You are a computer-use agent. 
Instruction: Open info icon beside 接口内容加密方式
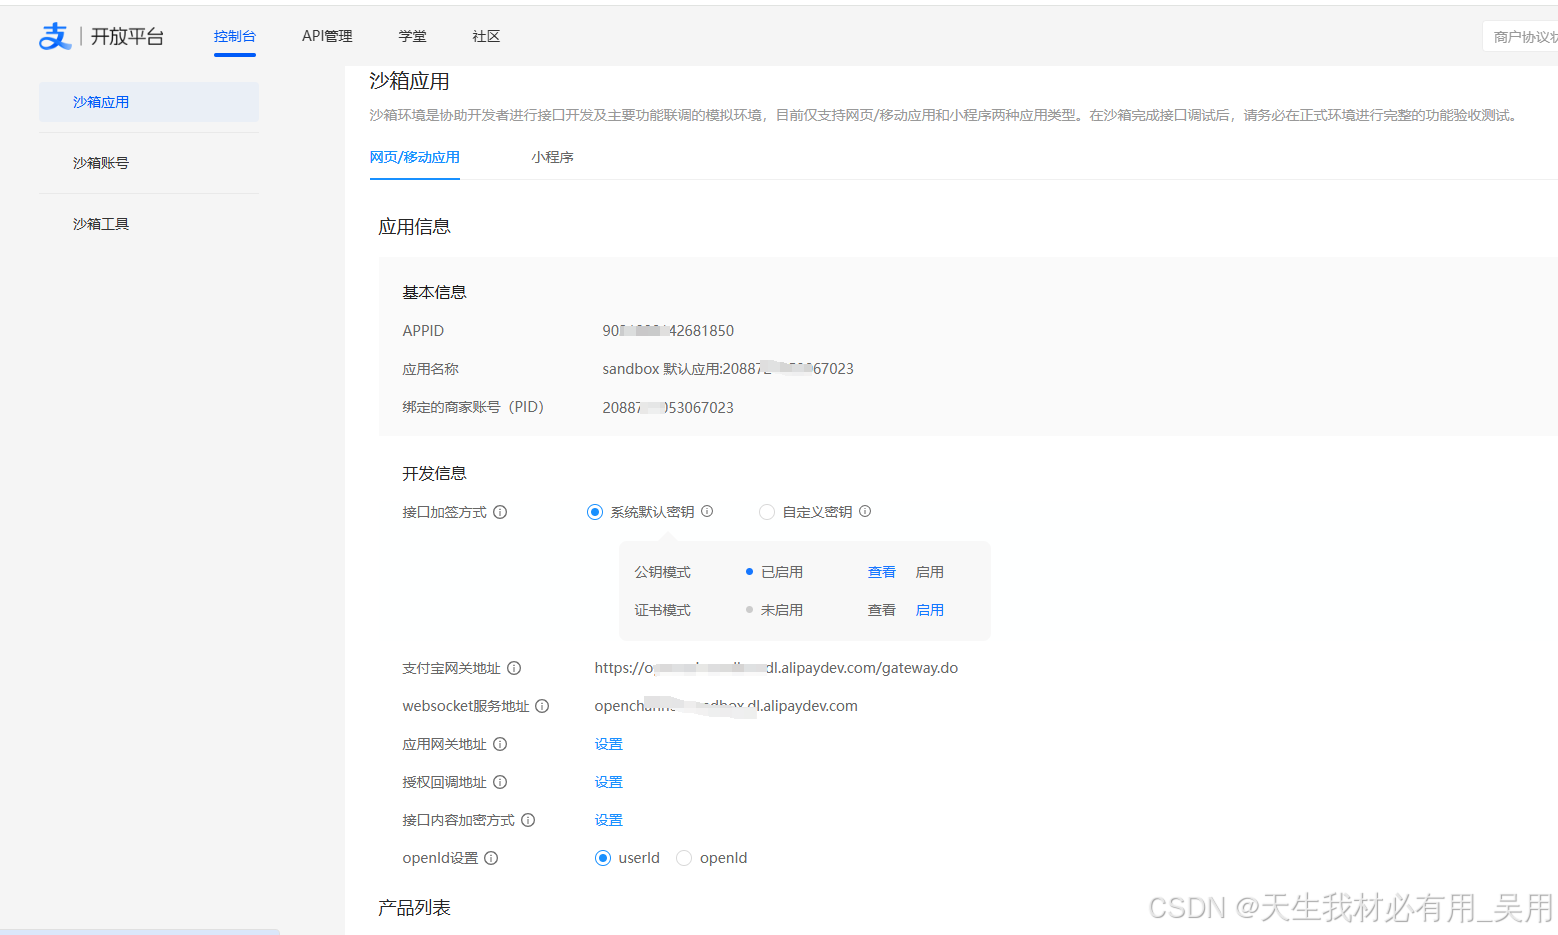coord(528,820)
